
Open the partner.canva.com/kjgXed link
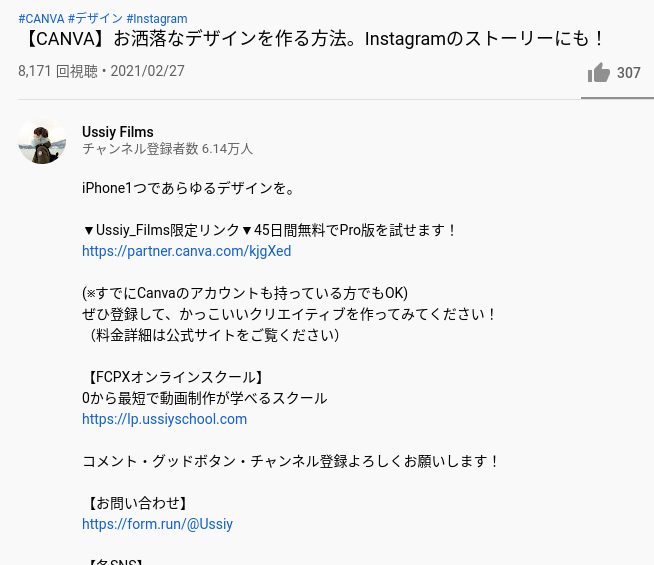(x=186, y=251)
